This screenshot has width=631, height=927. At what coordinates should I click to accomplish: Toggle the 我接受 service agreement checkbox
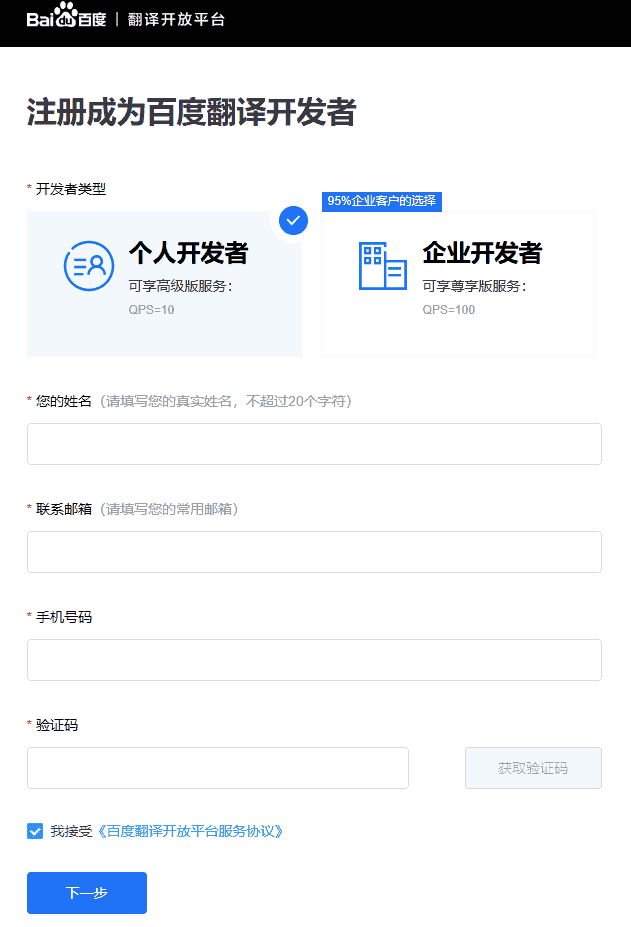[x=35, y=831]
